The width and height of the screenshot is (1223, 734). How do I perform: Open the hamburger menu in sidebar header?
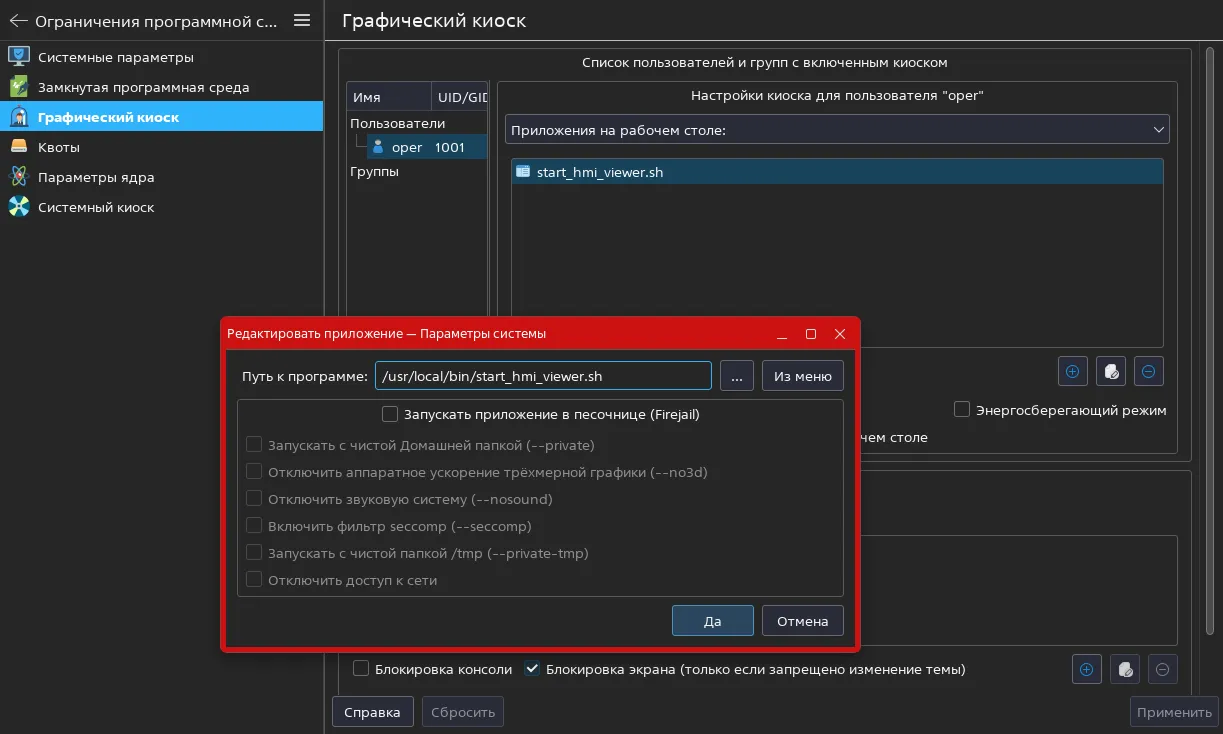[x=302, y=21]
